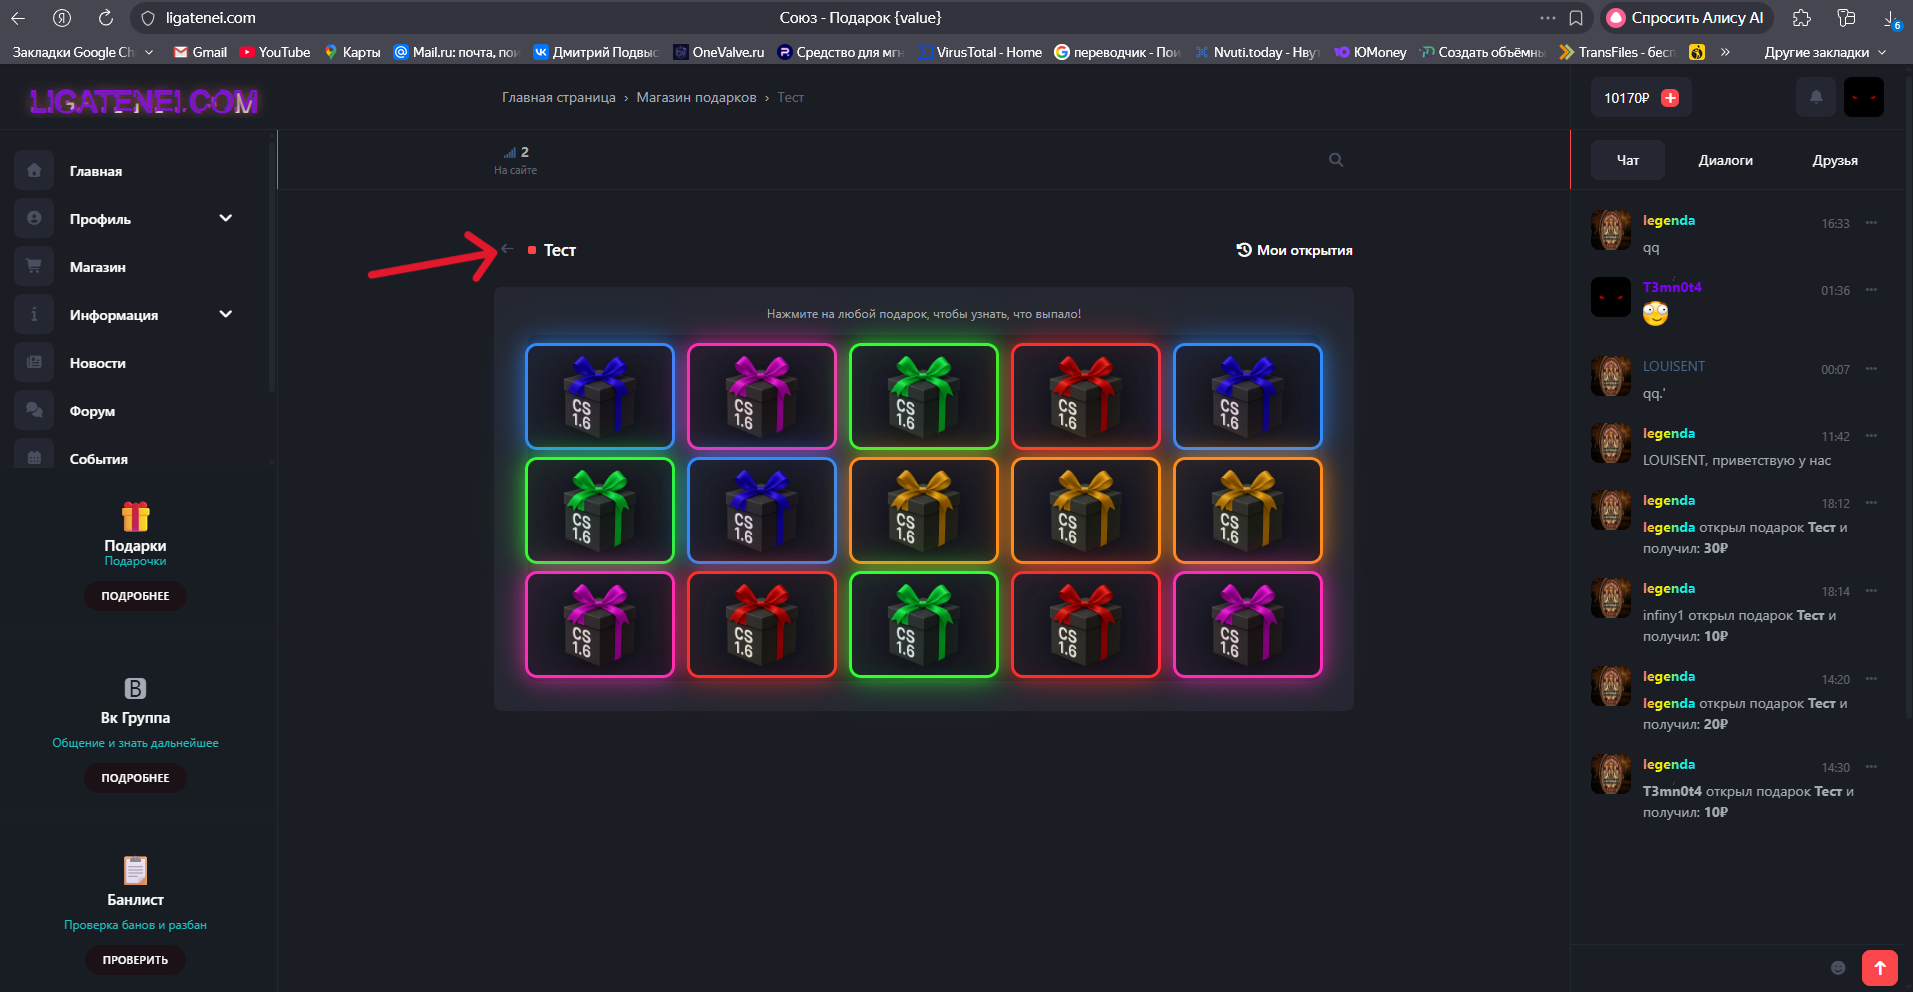Open the first blue gift box in top row
The height and width of the screenshot is (992, 1913).
tap(600, 396)
